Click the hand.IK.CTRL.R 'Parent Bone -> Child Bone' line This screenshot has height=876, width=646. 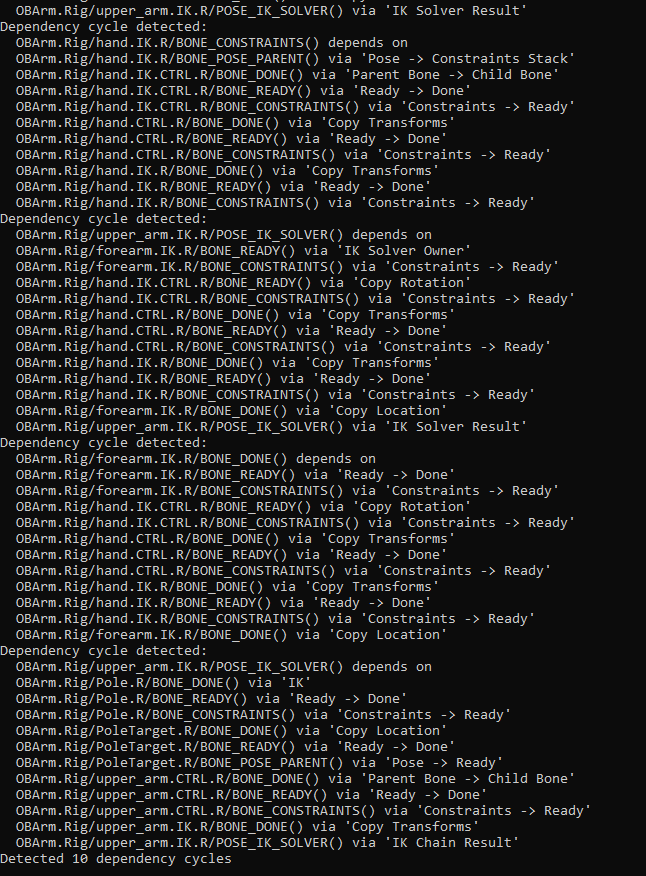tap(287, 75)
